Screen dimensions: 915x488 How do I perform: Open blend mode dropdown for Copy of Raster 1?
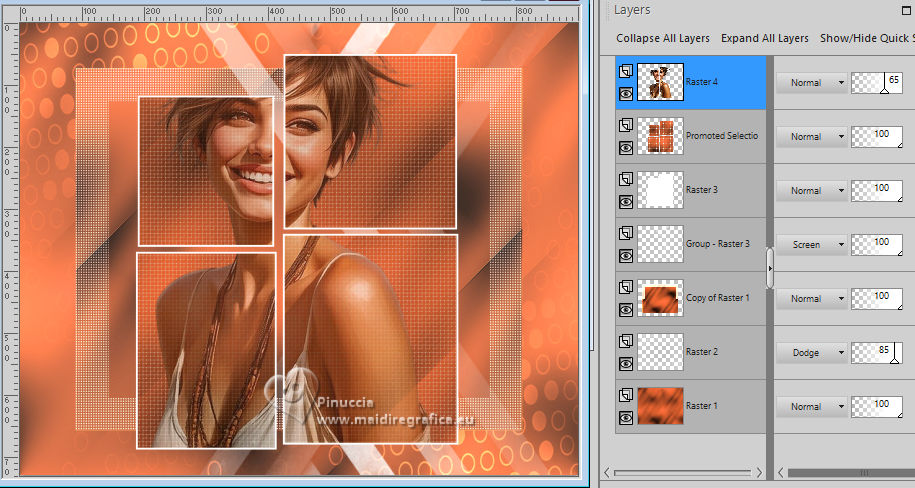pyautogui.click(x=812, y=299)
